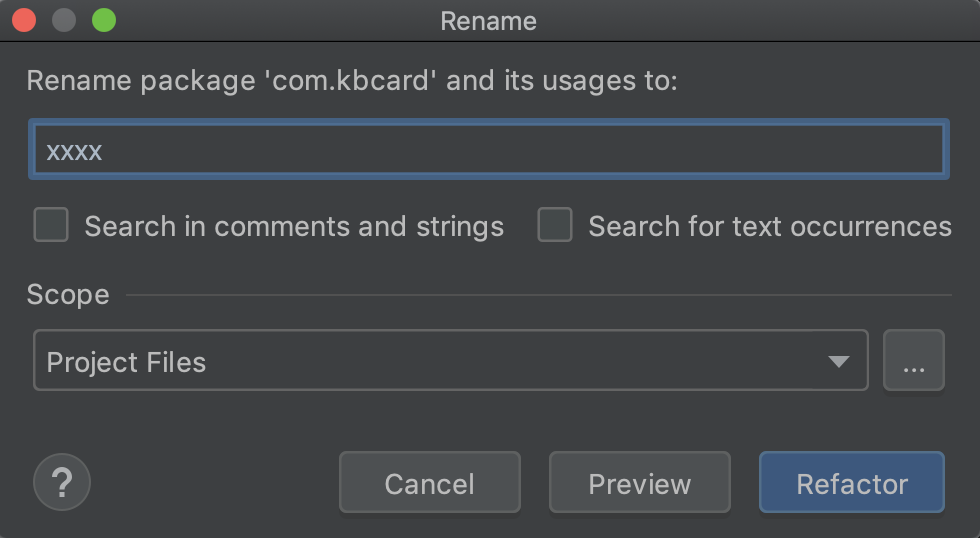Open help with the question mark icon
The height and width of the screenshot is (538, 980).
point(62,482)
